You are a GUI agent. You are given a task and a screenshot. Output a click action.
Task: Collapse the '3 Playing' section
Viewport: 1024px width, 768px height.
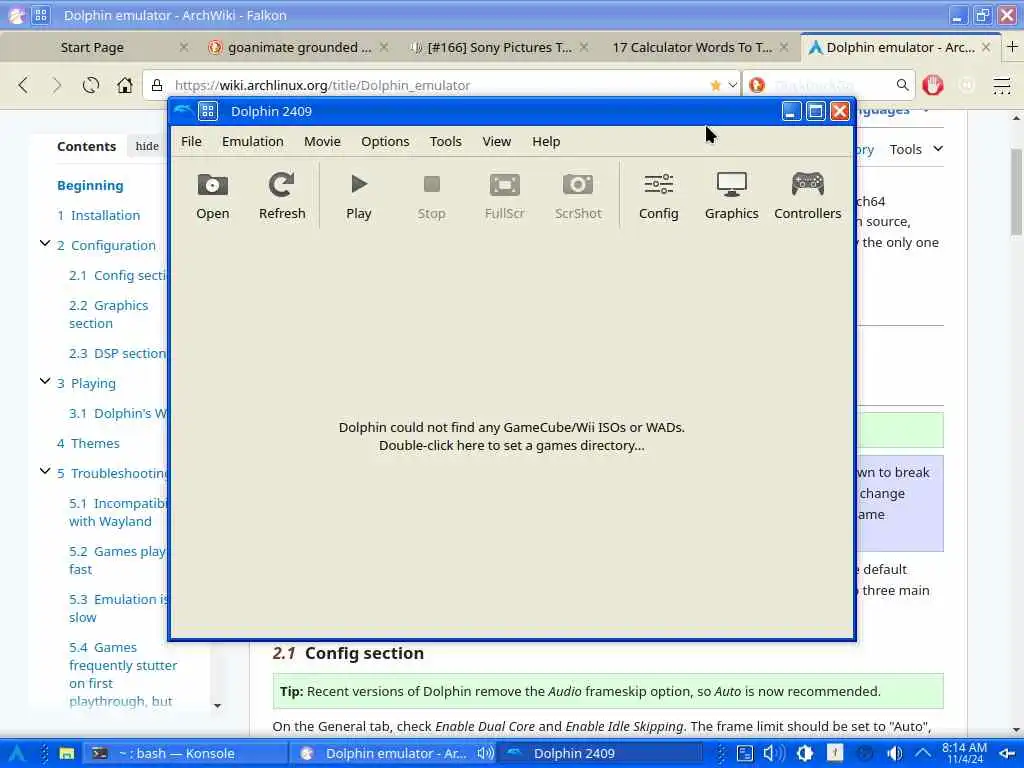point(45,381)
